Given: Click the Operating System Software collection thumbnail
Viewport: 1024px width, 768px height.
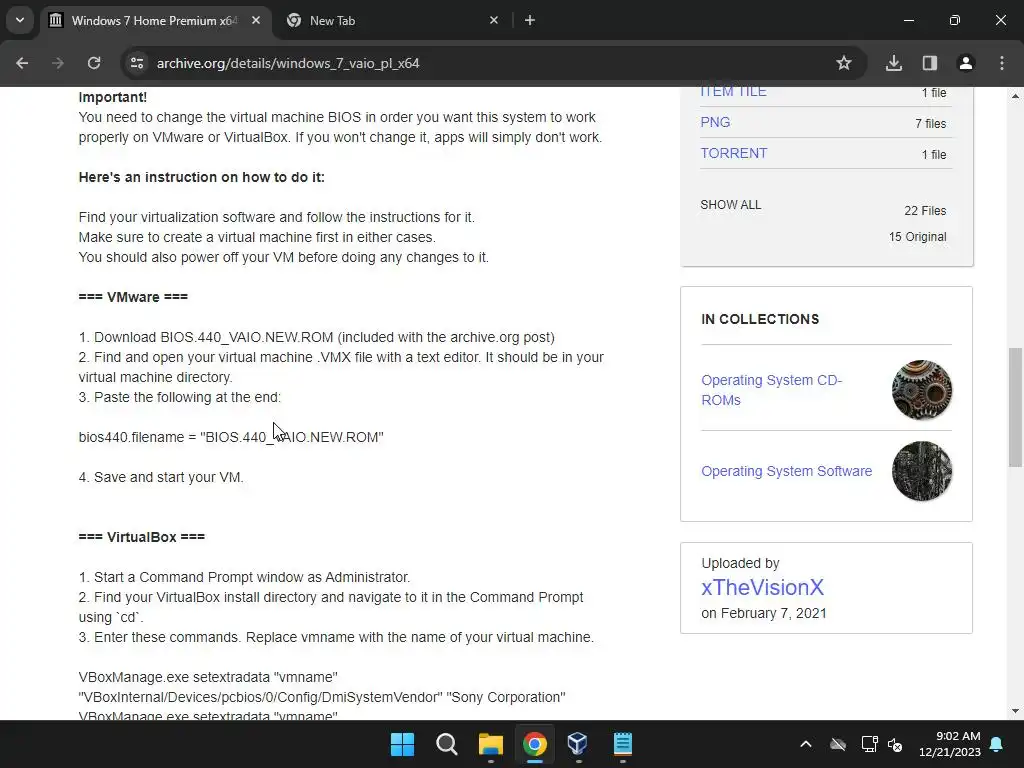Looking at the screenshot, I should coord(921,471).
